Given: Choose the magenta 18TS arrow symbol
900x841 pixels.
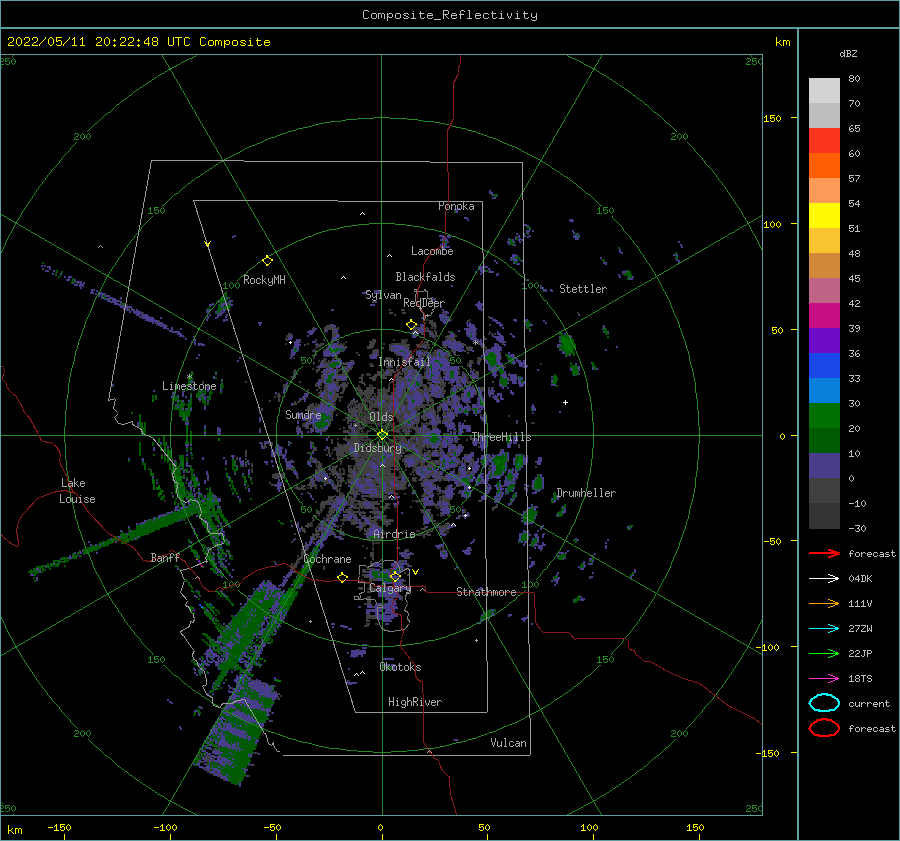Looking at the screenshot, I should (x=824, y=679).
